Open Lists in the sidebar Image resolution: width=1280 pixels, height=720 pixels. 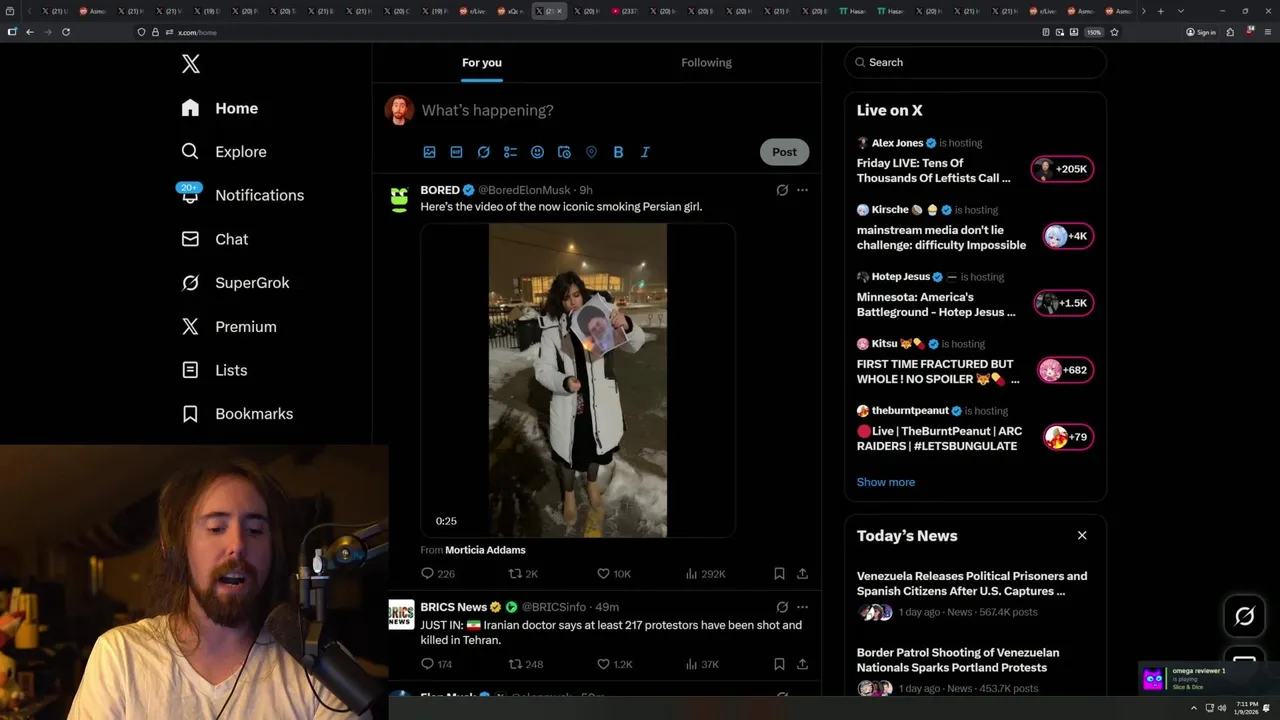pos(214,370)
